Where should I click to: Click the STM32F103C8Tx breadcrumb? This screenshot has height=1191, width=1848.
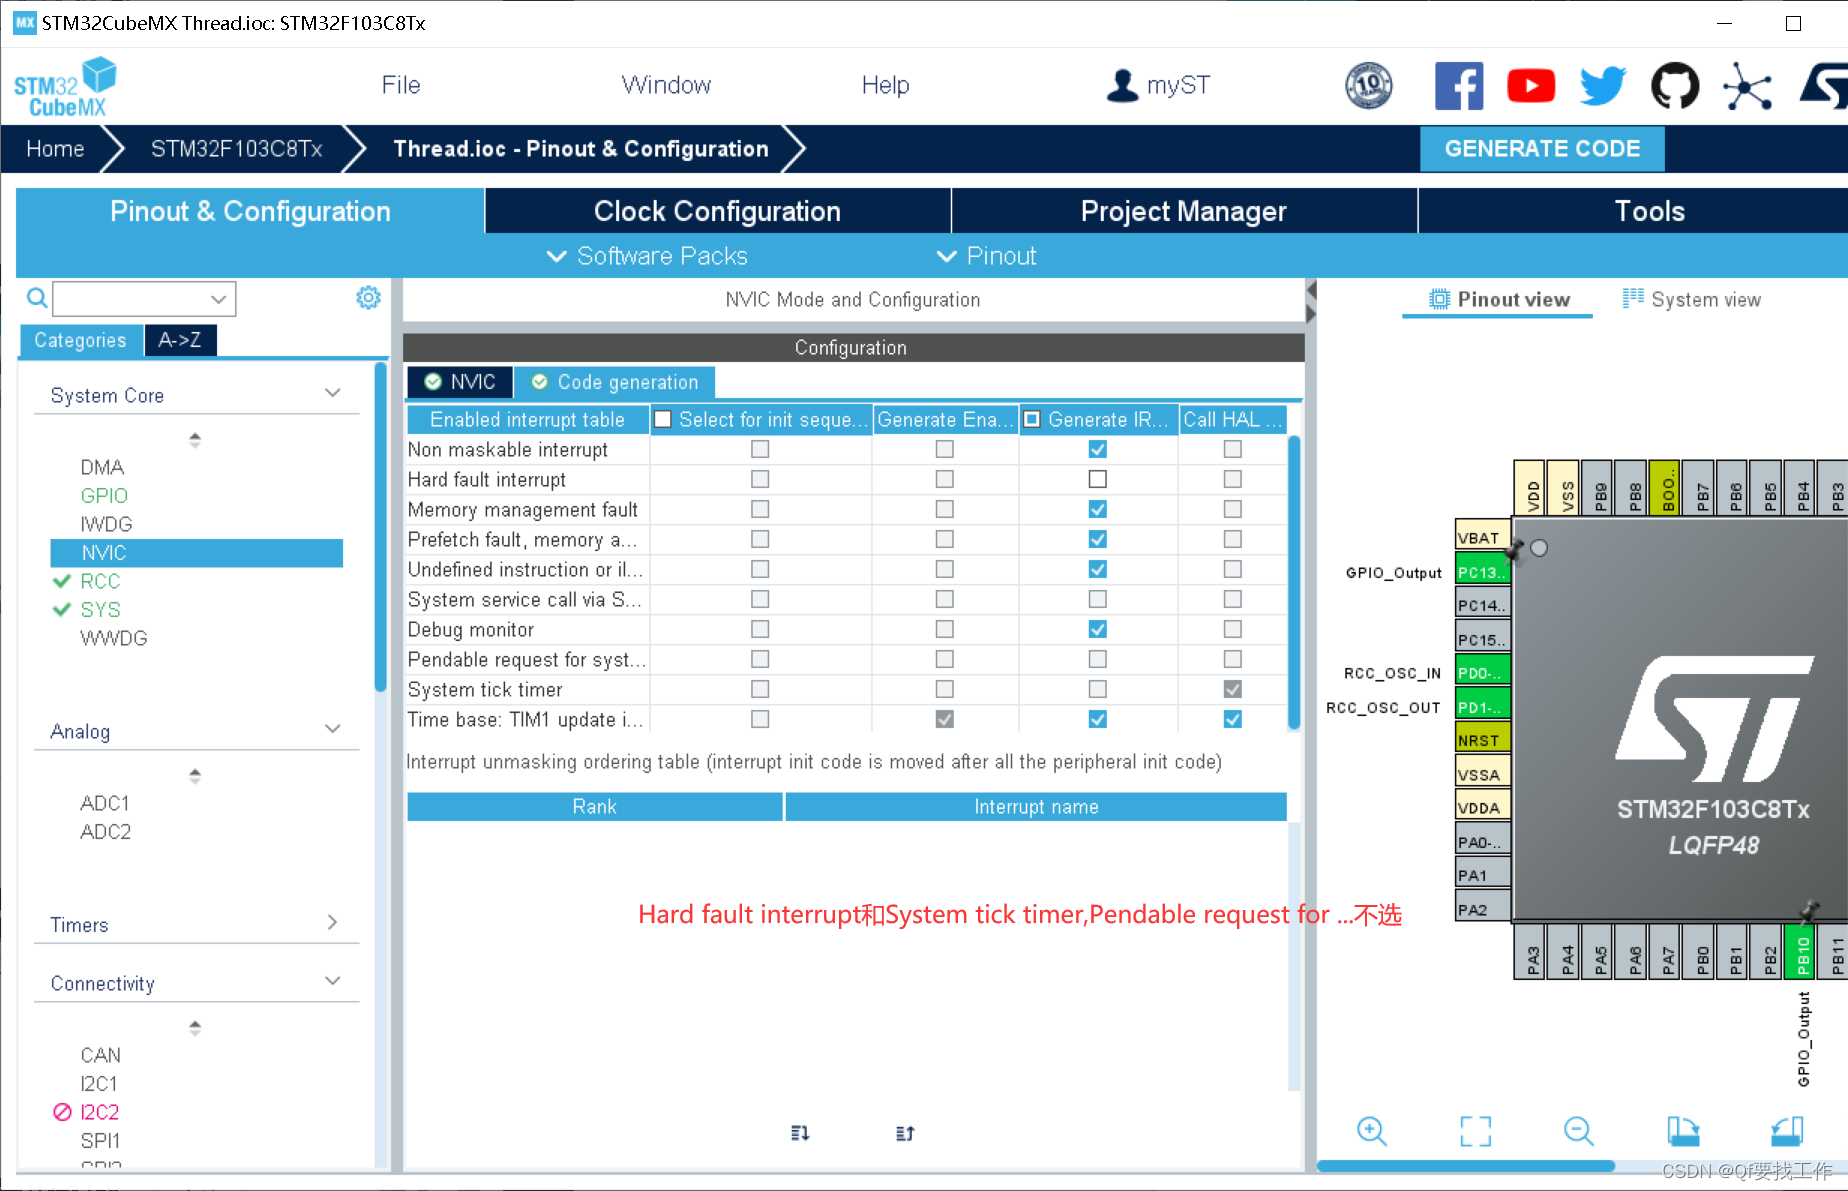(x=236, y=149)
